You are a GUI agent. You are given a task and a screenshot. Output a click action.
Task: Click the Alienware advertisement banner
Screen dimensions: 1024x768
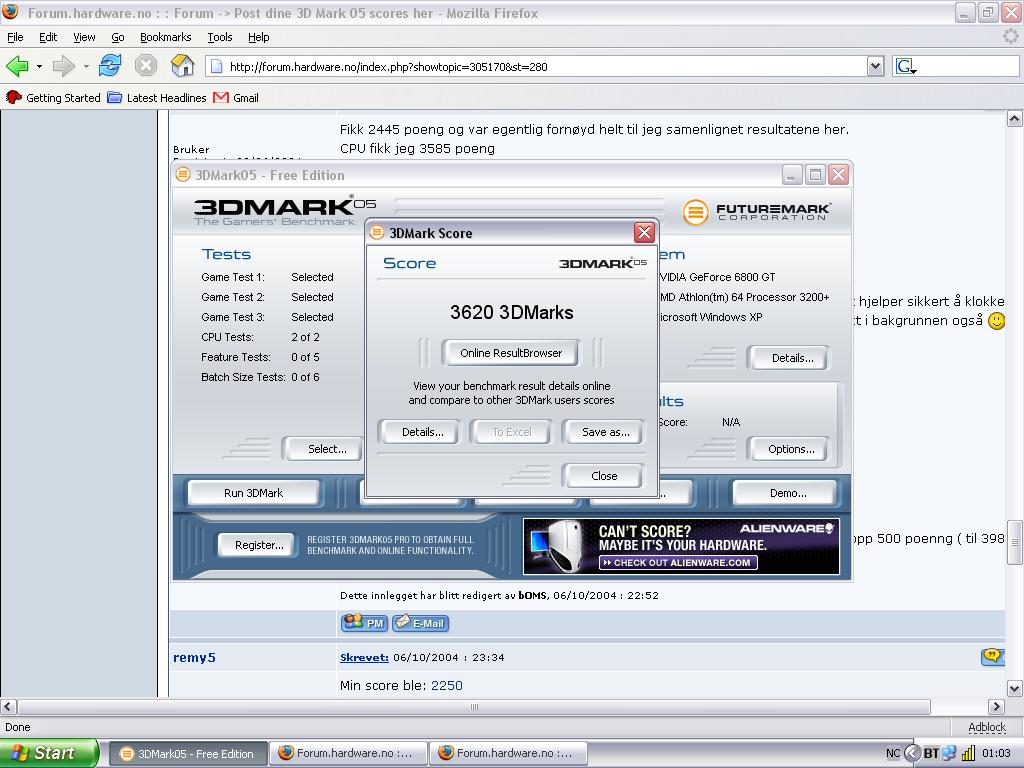(681, 546)
